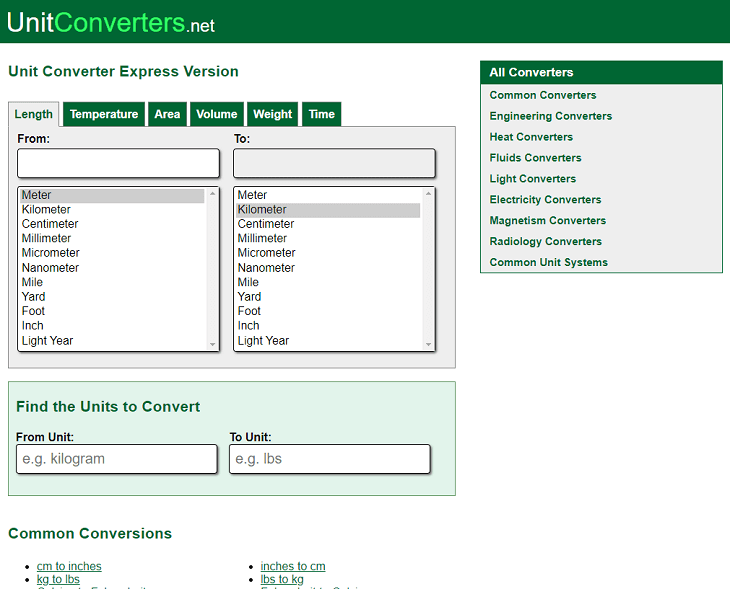Image resolution: width=730 pixels, height=589 pixels.
Task: Choose Mile in the To list
Action: pos(328,282)
